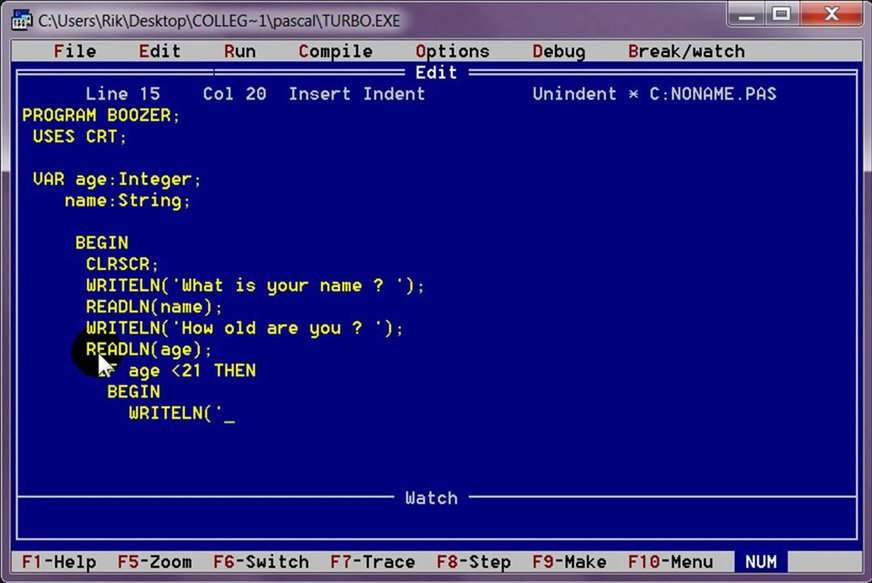Click the READLN(name) code line

point(154,307)
